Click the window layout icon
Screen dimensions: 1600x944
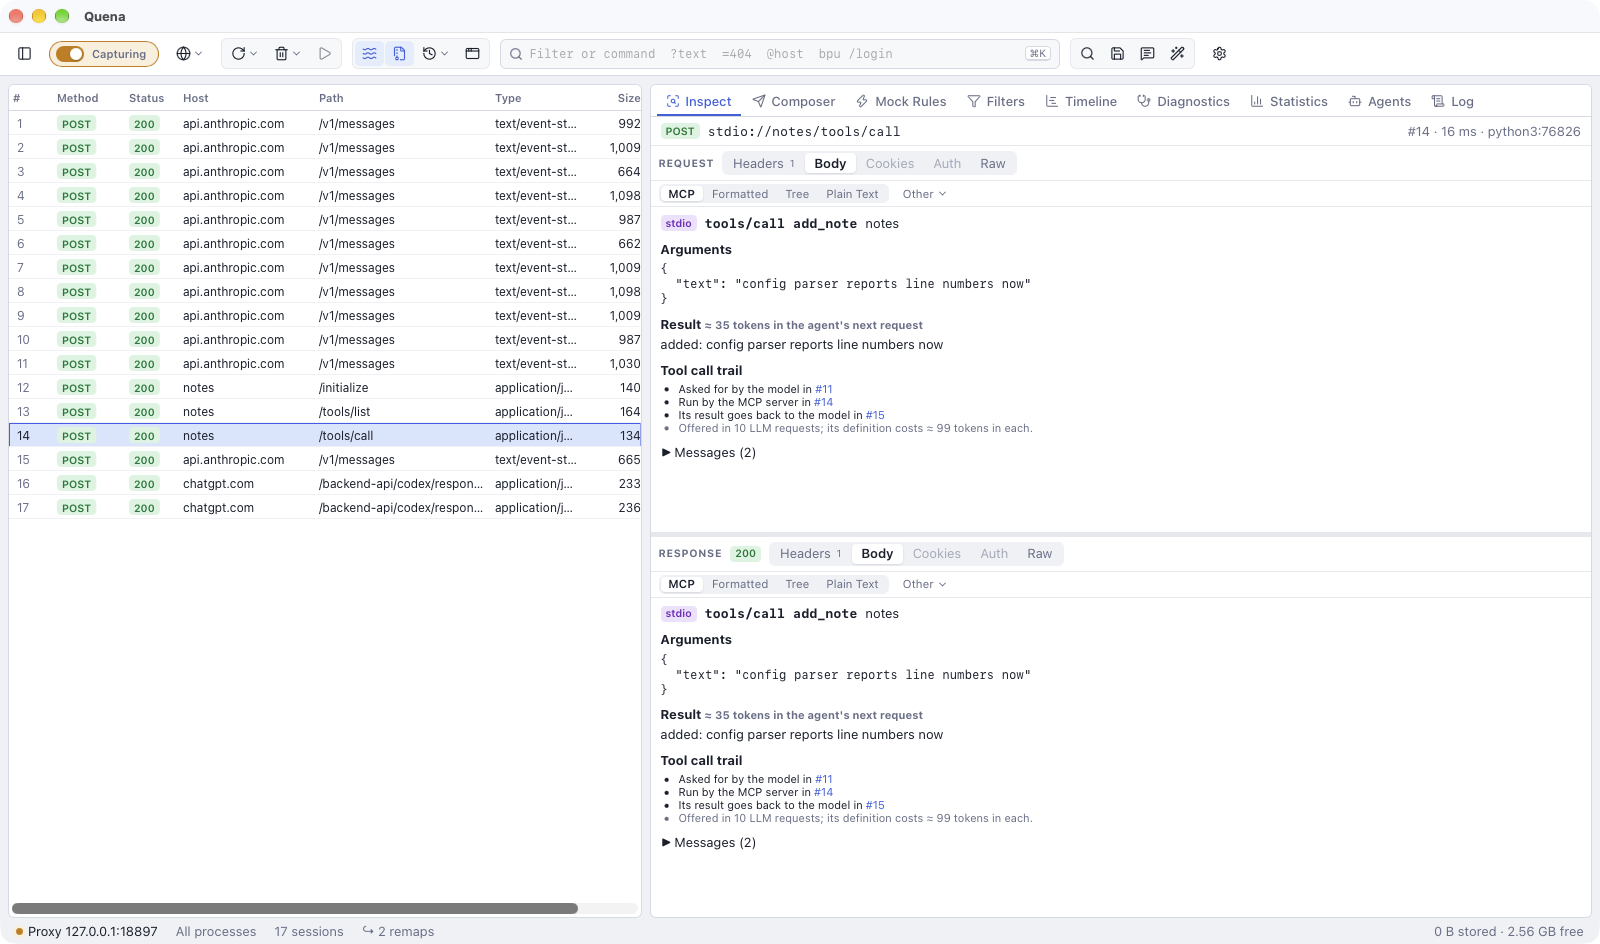(473, 54)
